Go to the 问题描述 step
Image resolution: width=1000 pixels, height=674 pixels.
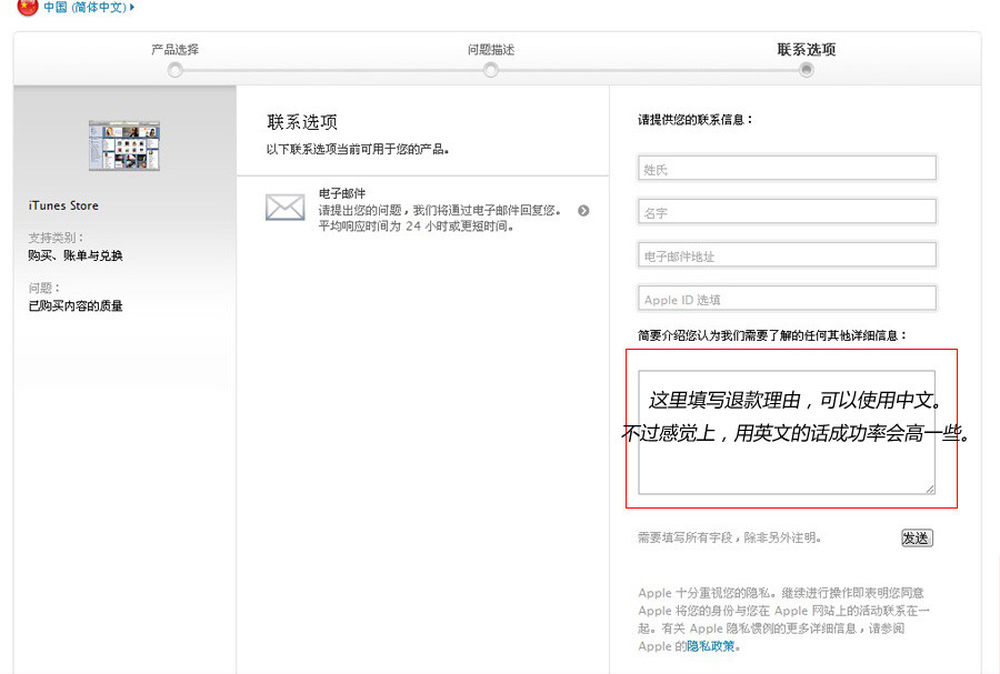490,50
